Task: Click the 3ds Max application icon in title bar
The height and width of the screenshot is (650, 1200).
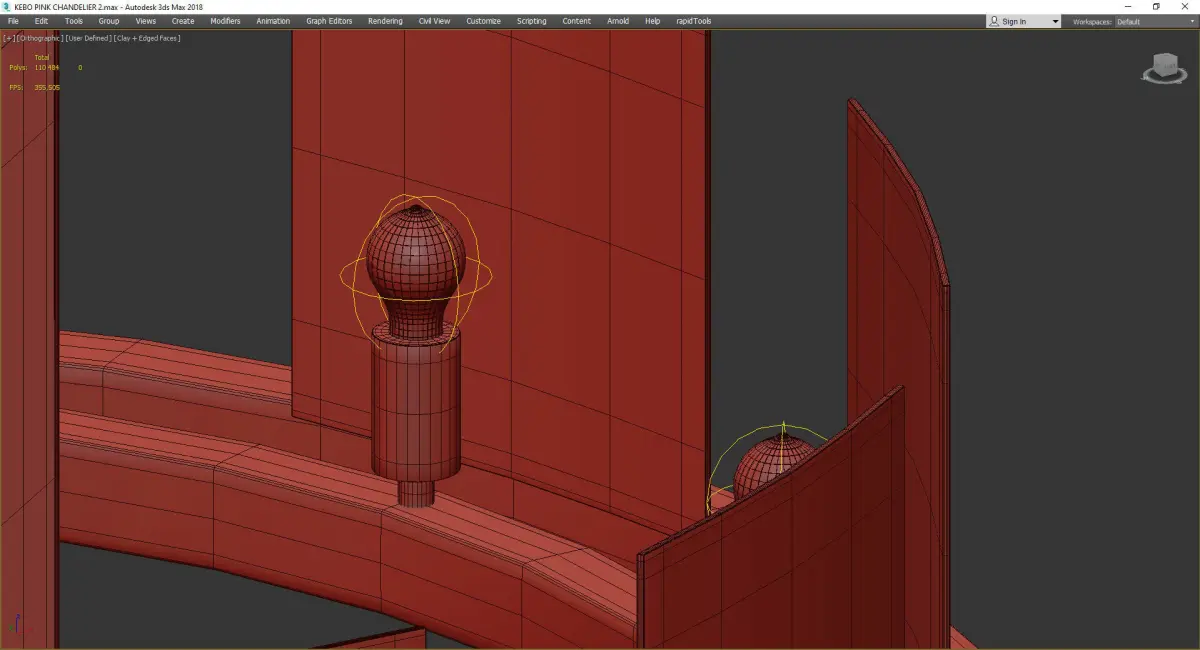Action: click(x=7, y=6)
